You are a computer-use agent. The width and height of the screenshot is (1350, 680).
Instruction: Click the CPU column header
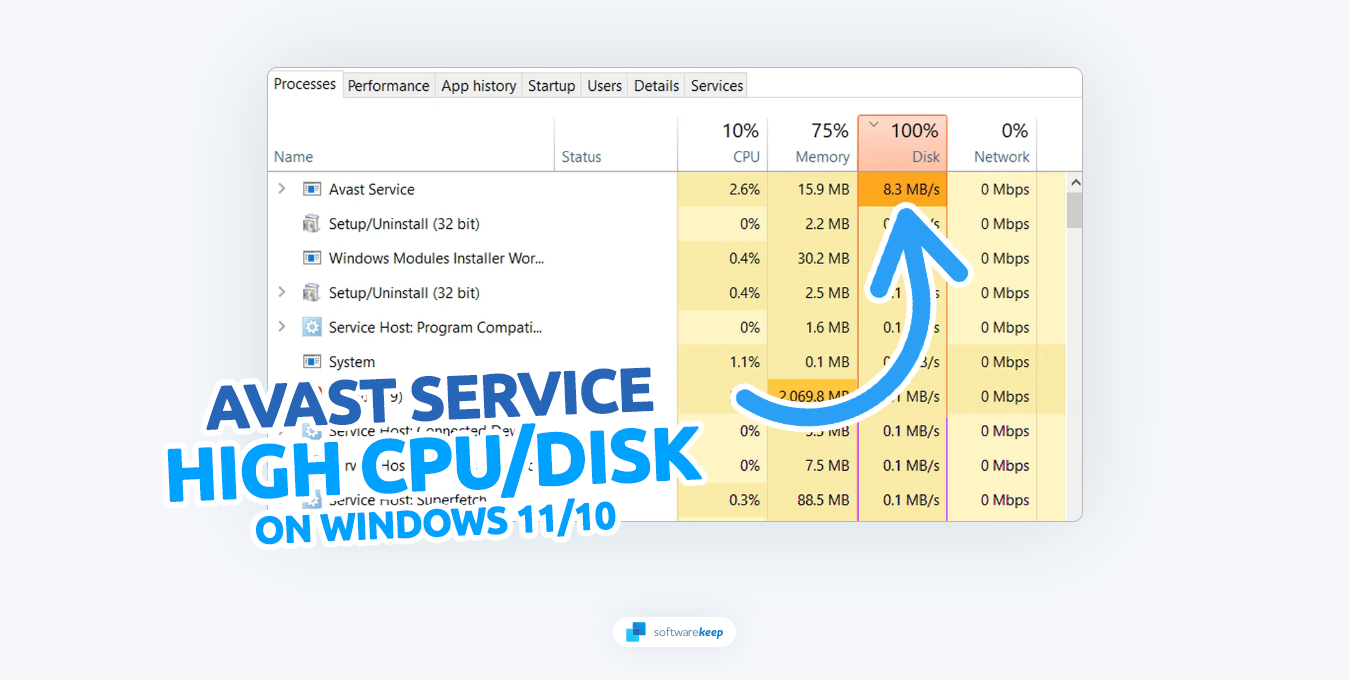click(723, 143)
